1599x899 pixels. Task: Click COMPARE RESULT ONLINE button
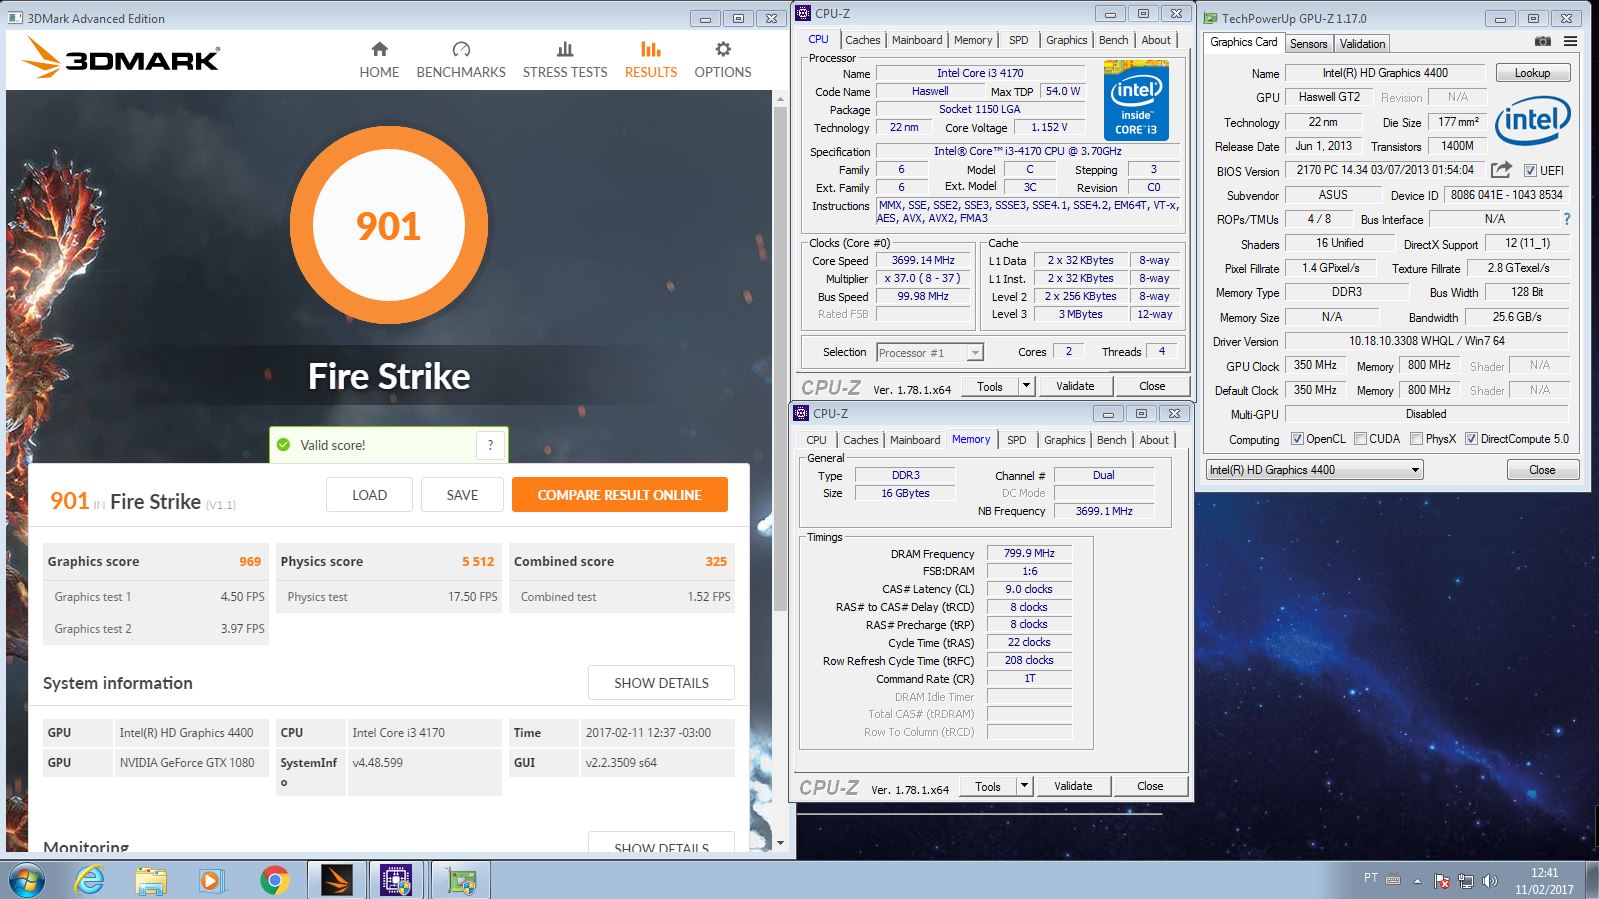(619, 495)
